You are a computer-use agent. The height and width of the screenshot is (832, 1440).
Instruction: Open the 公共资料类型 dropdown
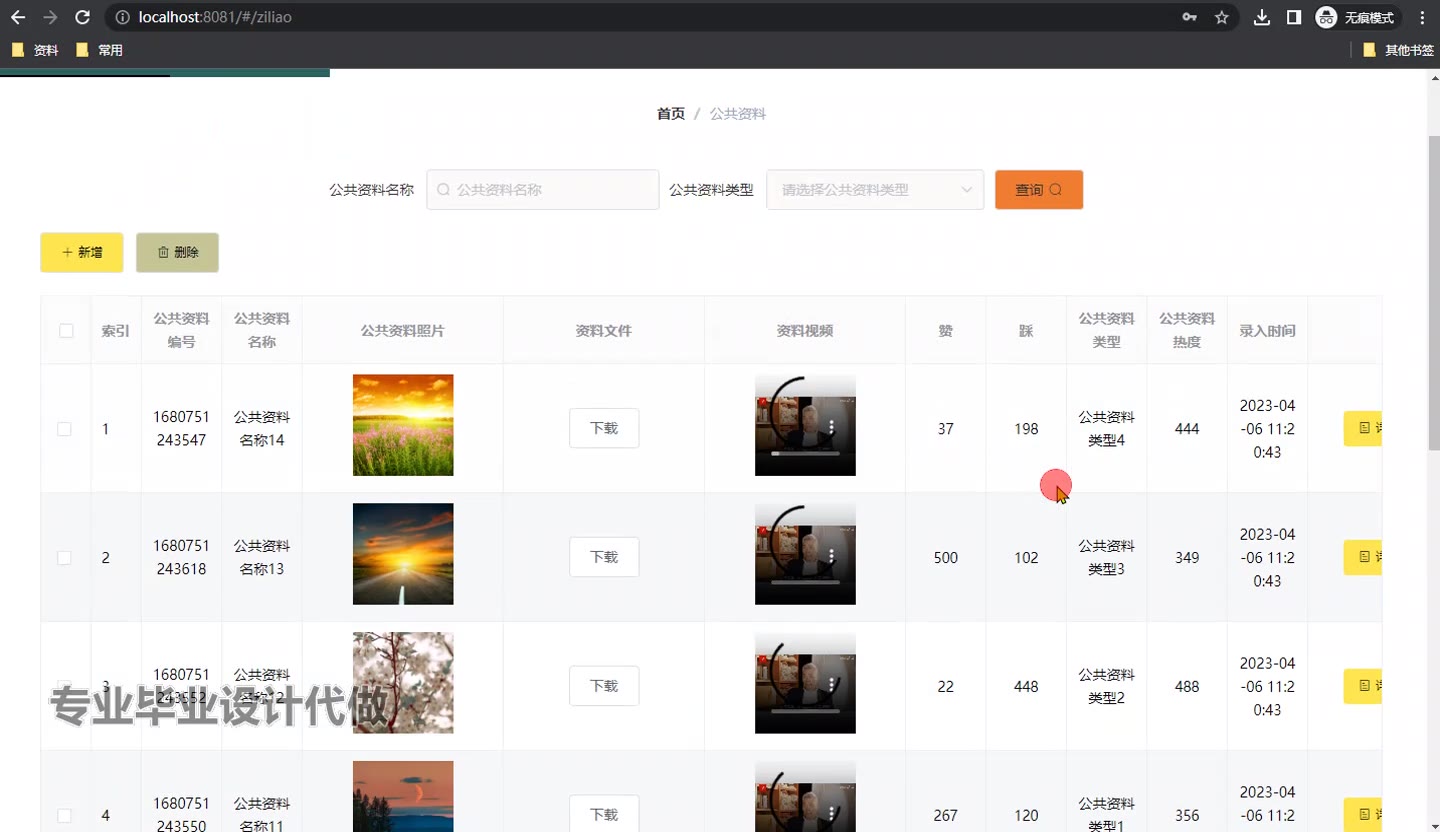click(875, 189)
